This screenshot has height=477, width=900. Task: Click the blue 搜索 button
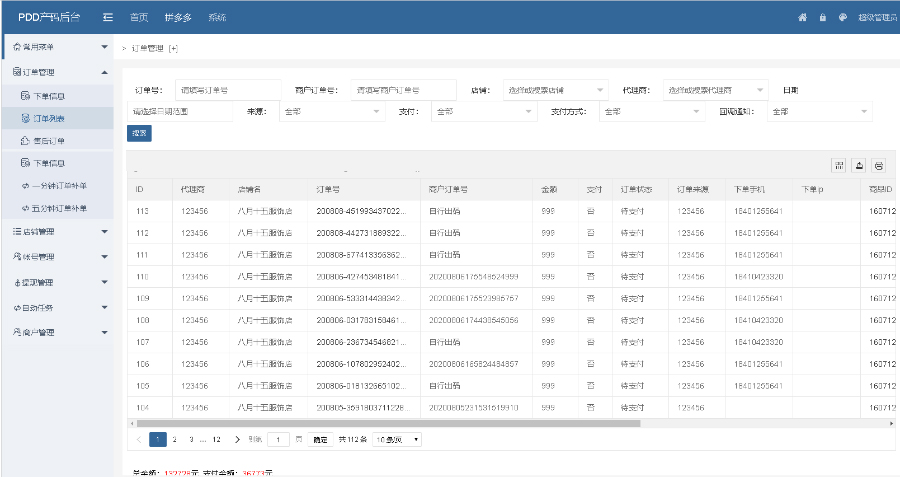tap(139, 133)
